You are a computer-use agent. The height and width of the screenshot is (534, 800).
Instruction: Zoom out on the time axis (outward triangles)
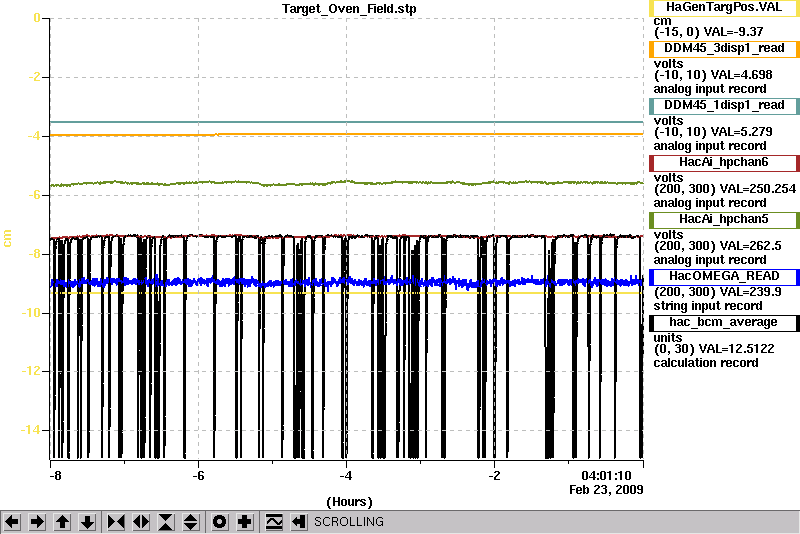141,522
